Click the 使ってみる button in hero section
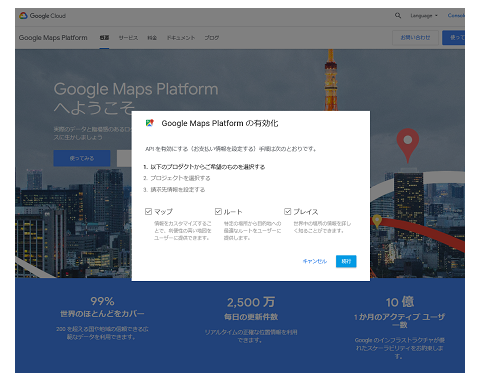This screenshot has height=386, width=483. pos(82,158)
